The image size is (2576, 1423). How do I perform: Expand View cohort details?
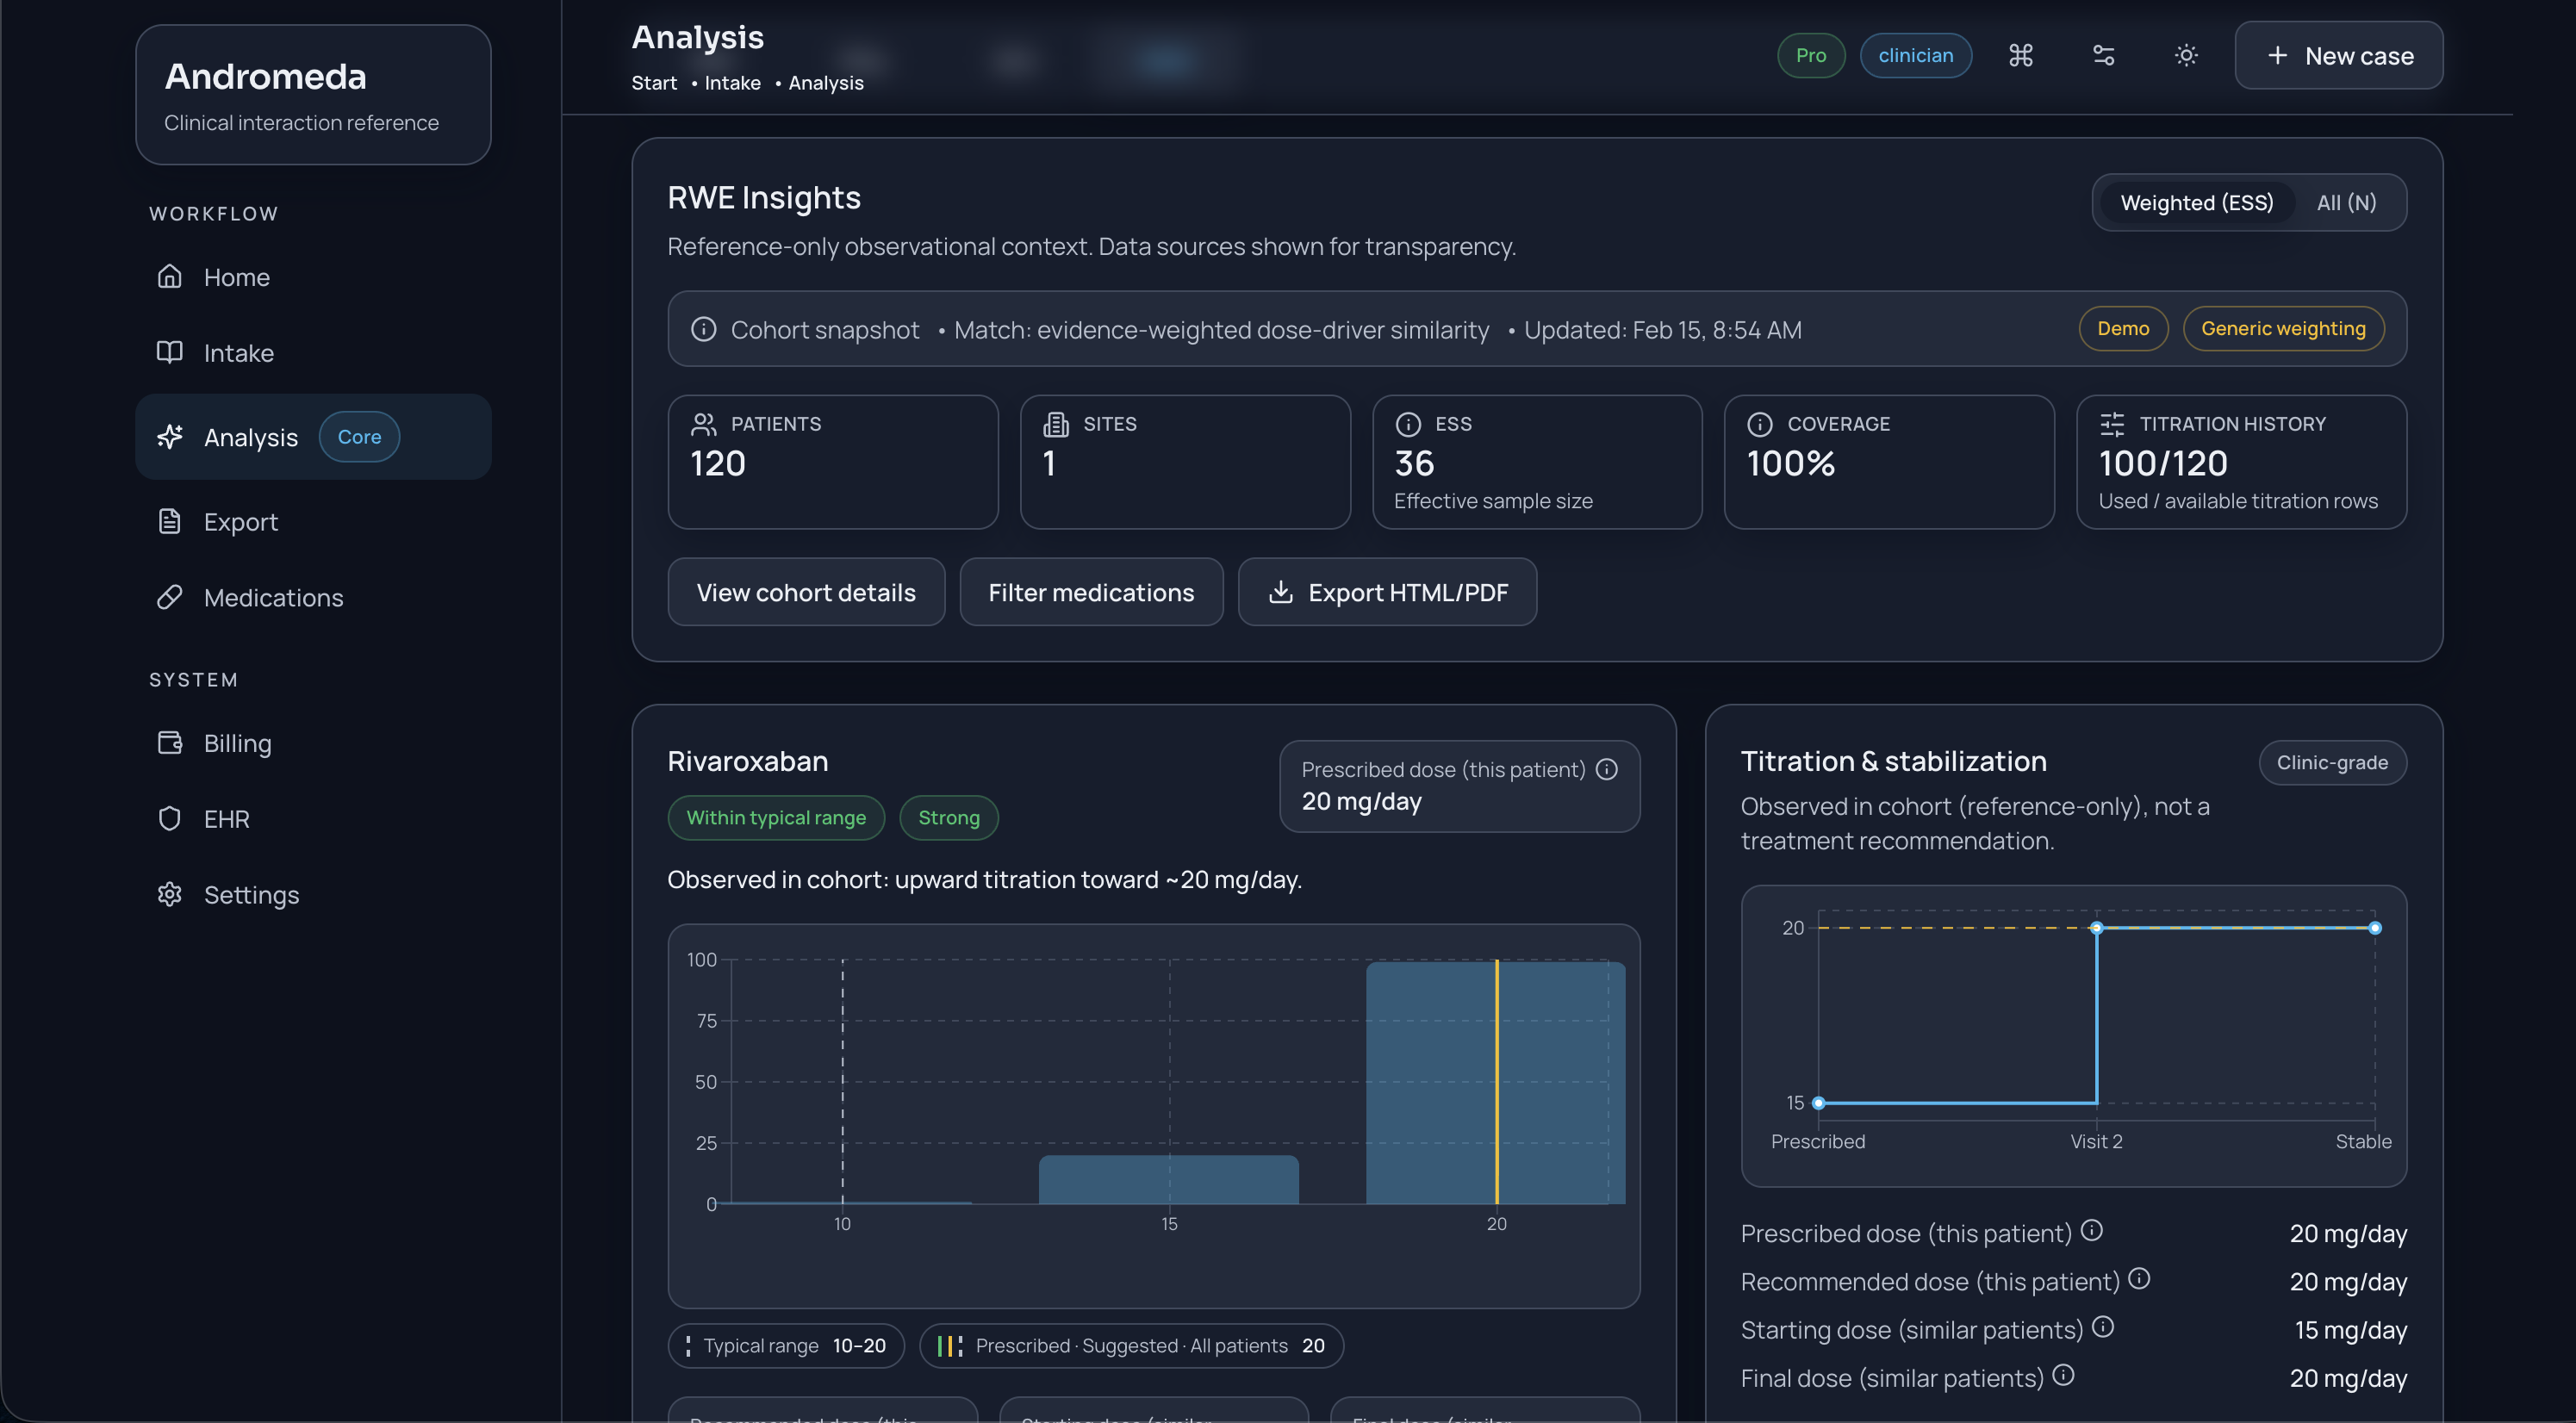tap(805, 592)
